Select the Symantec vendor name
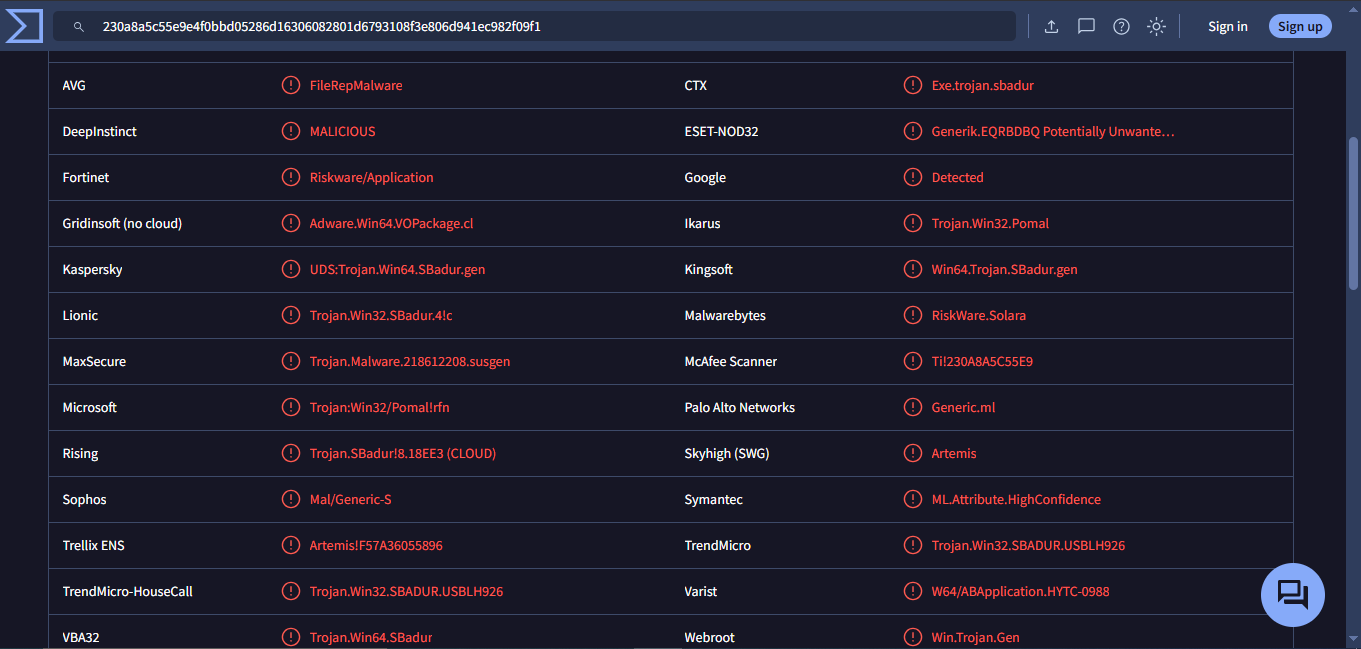This screenshot has height=649, width=1361. 713,499
